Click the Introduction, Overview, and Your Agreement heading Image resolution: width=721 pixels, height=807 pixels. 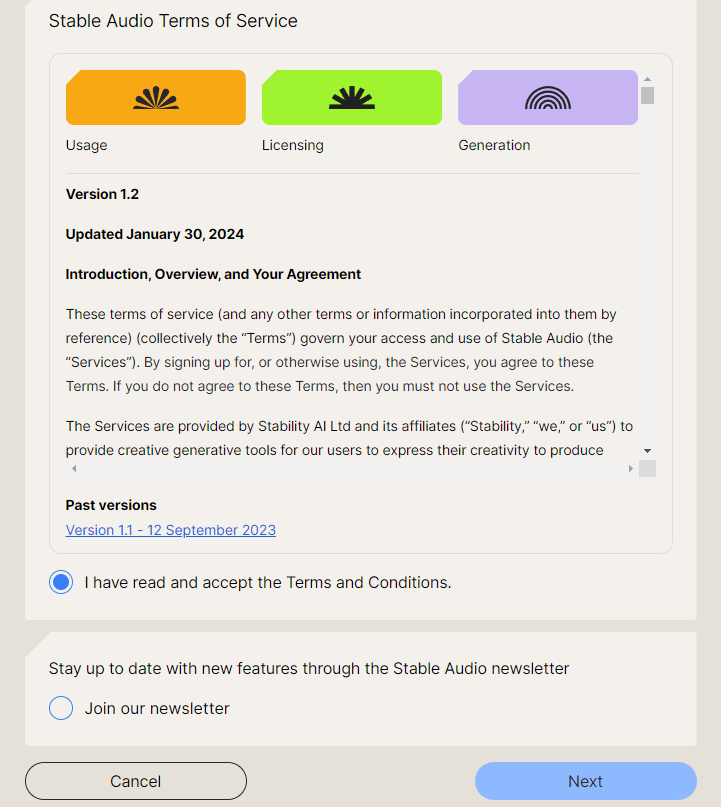coord(213,274)
